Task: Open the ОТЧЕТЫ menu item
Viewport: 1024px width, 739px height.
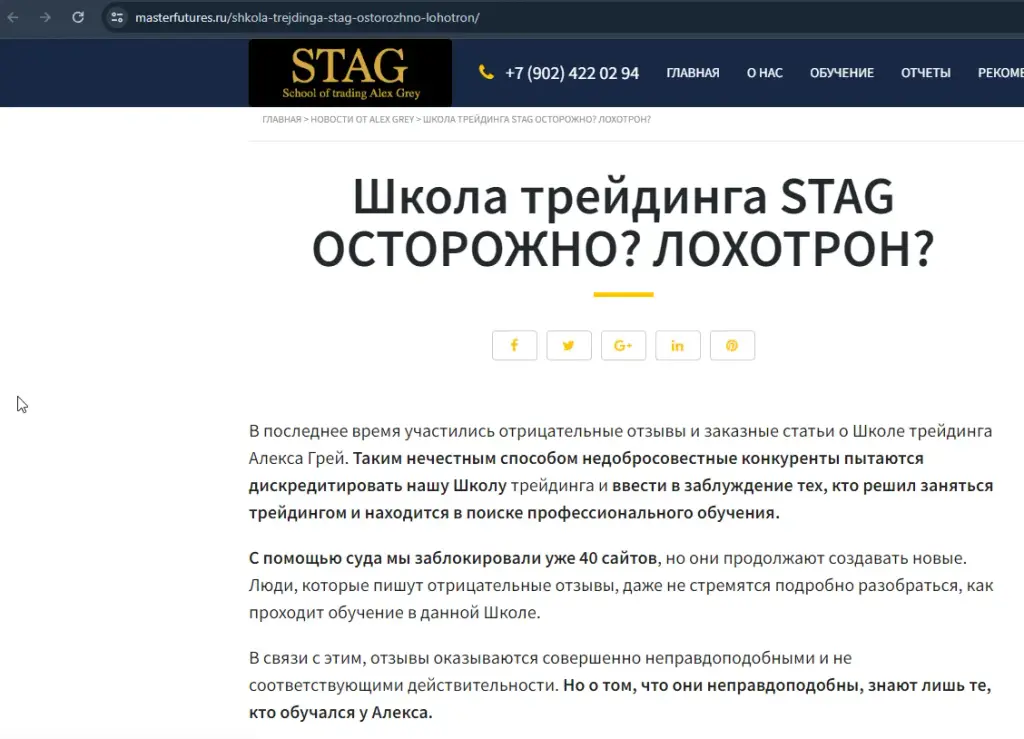Action: (x=925, y=73)
